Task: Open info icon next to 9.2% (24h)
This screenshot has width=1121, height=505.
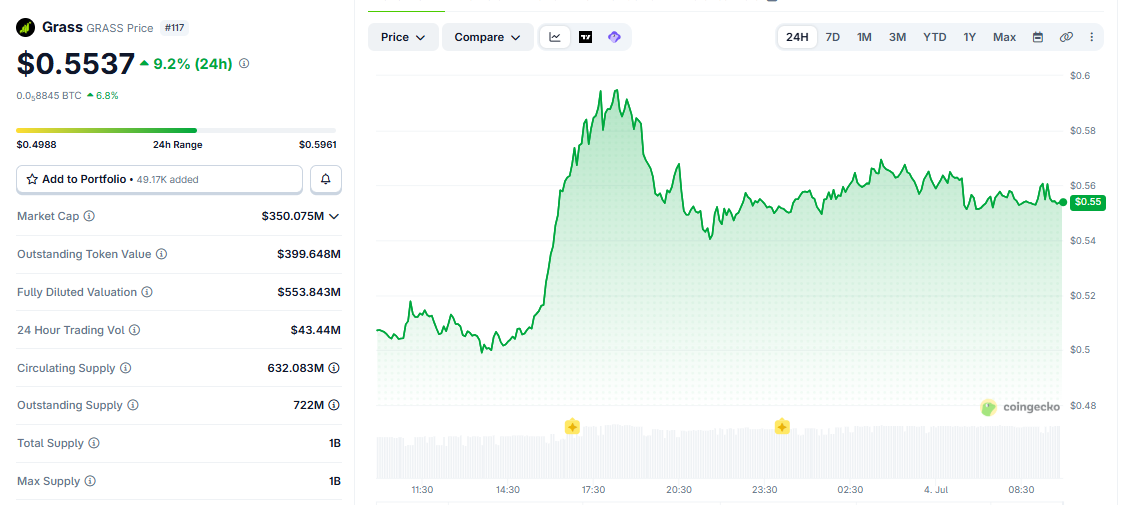Action: tap(244, 64)
